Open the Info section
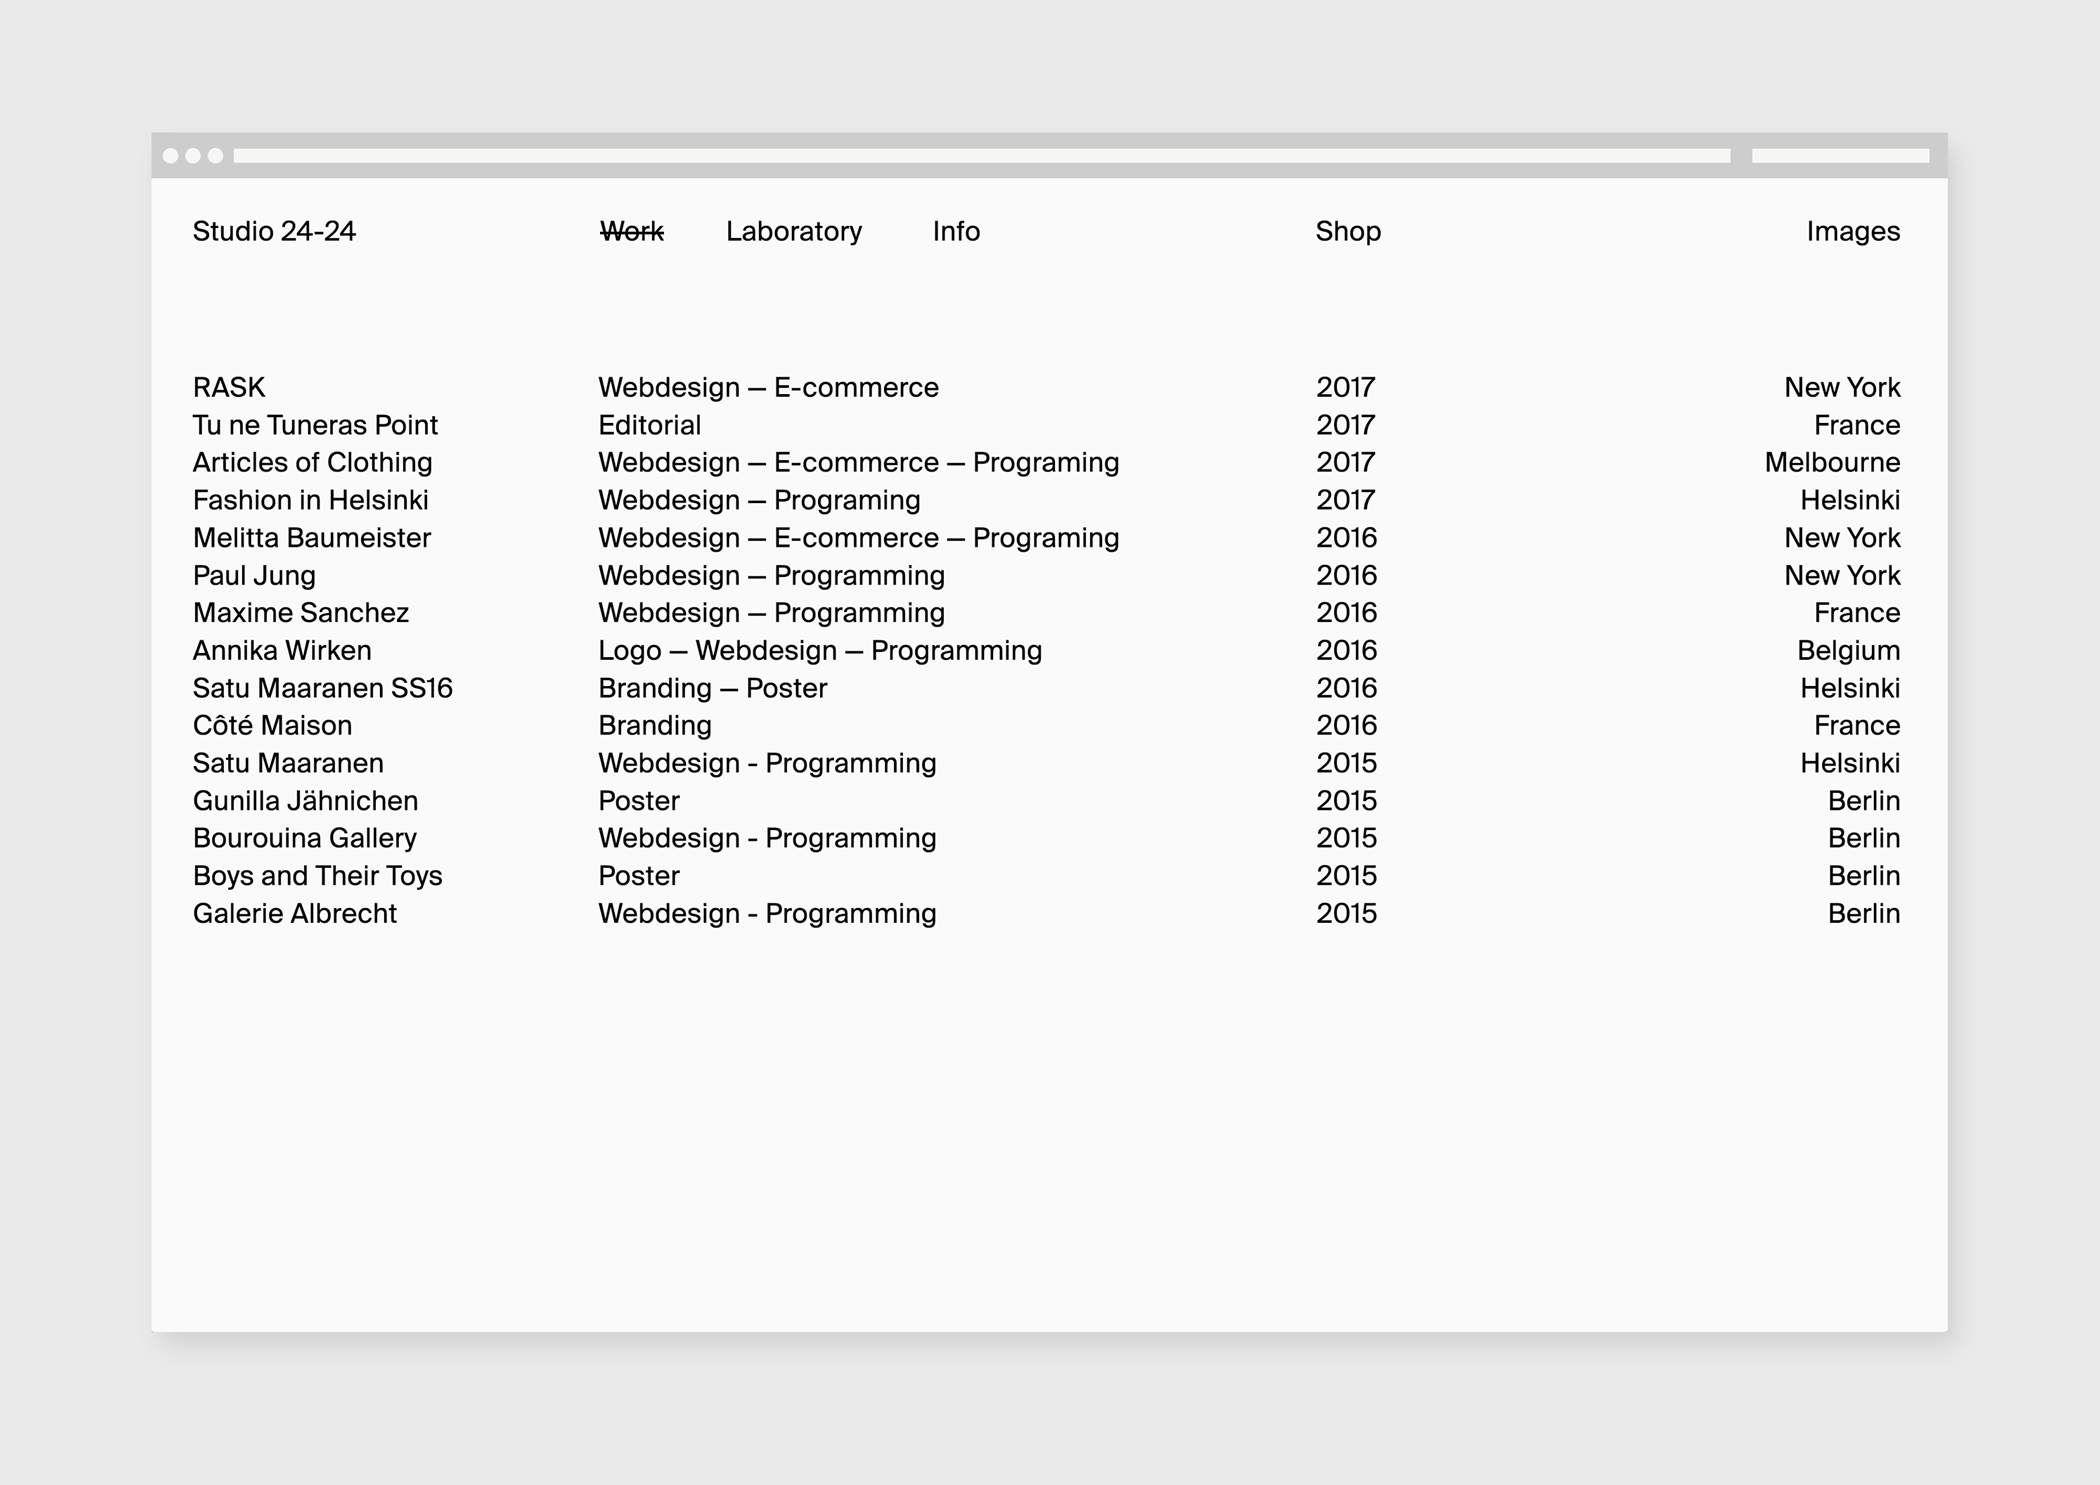 pos(956,231)
